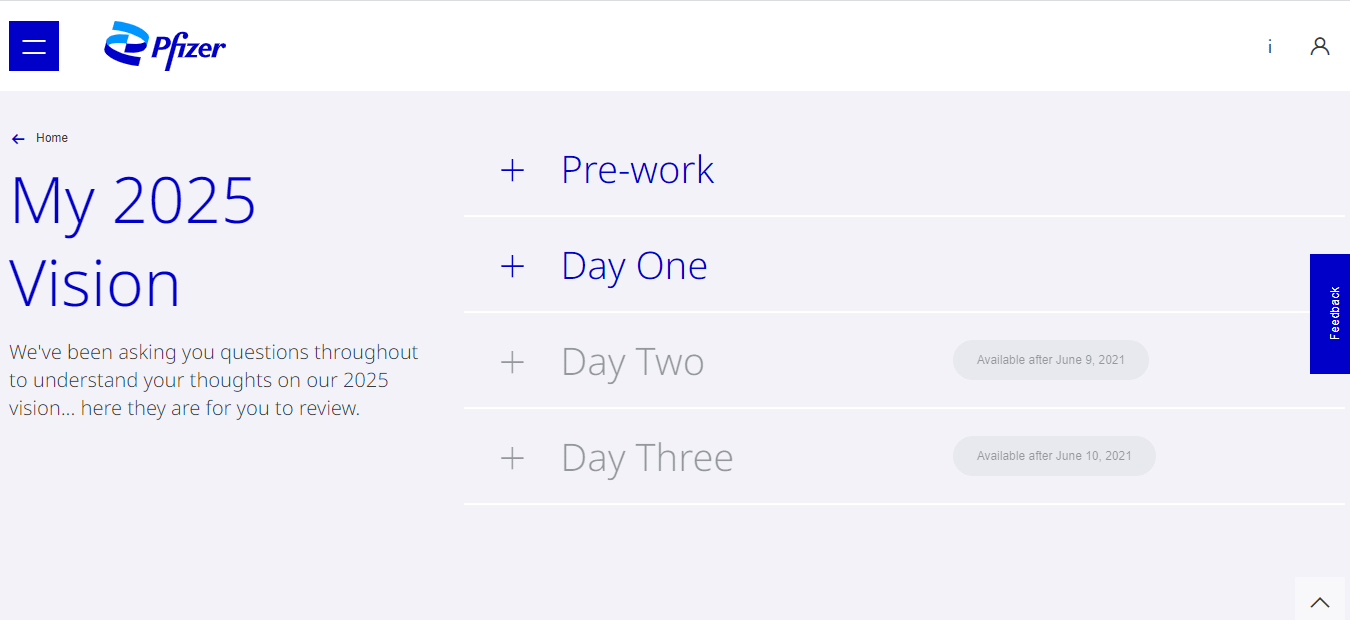Open the Feedback side tab
The height and width of the screenshot is (620, 1350).
(x=1330, y=314)
